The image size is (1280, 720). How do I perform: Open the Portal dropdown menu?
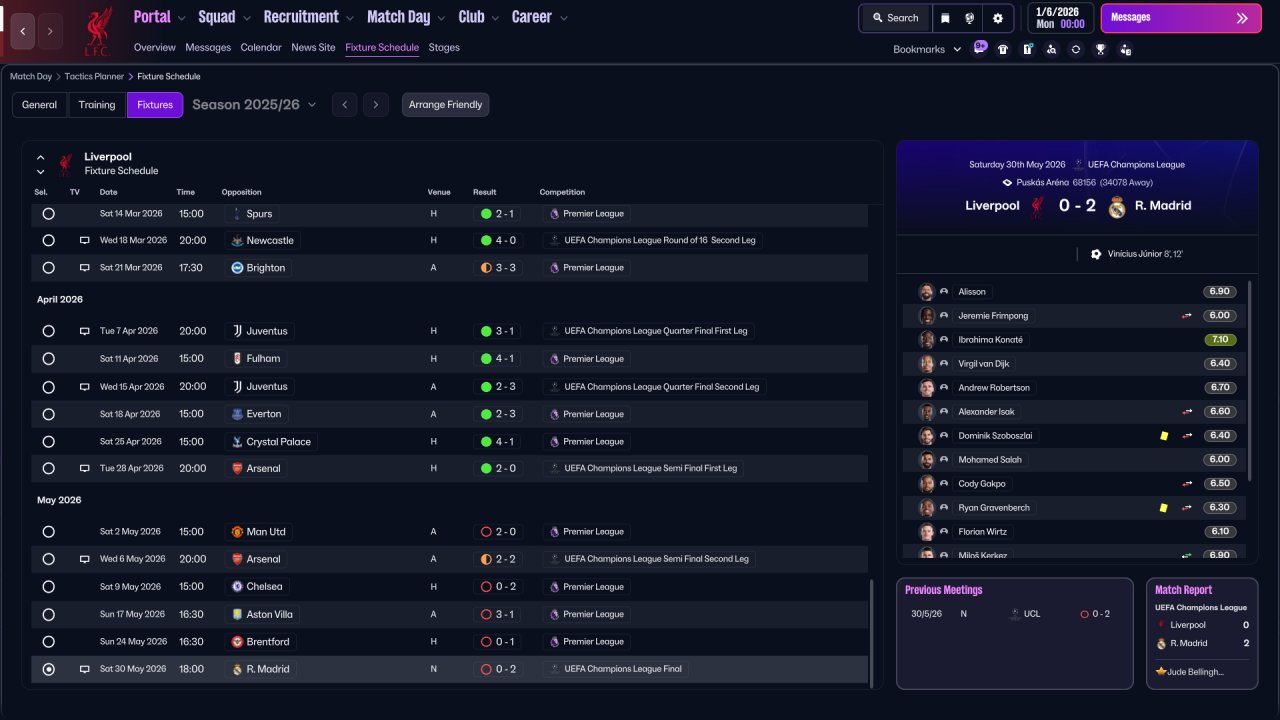159,17
